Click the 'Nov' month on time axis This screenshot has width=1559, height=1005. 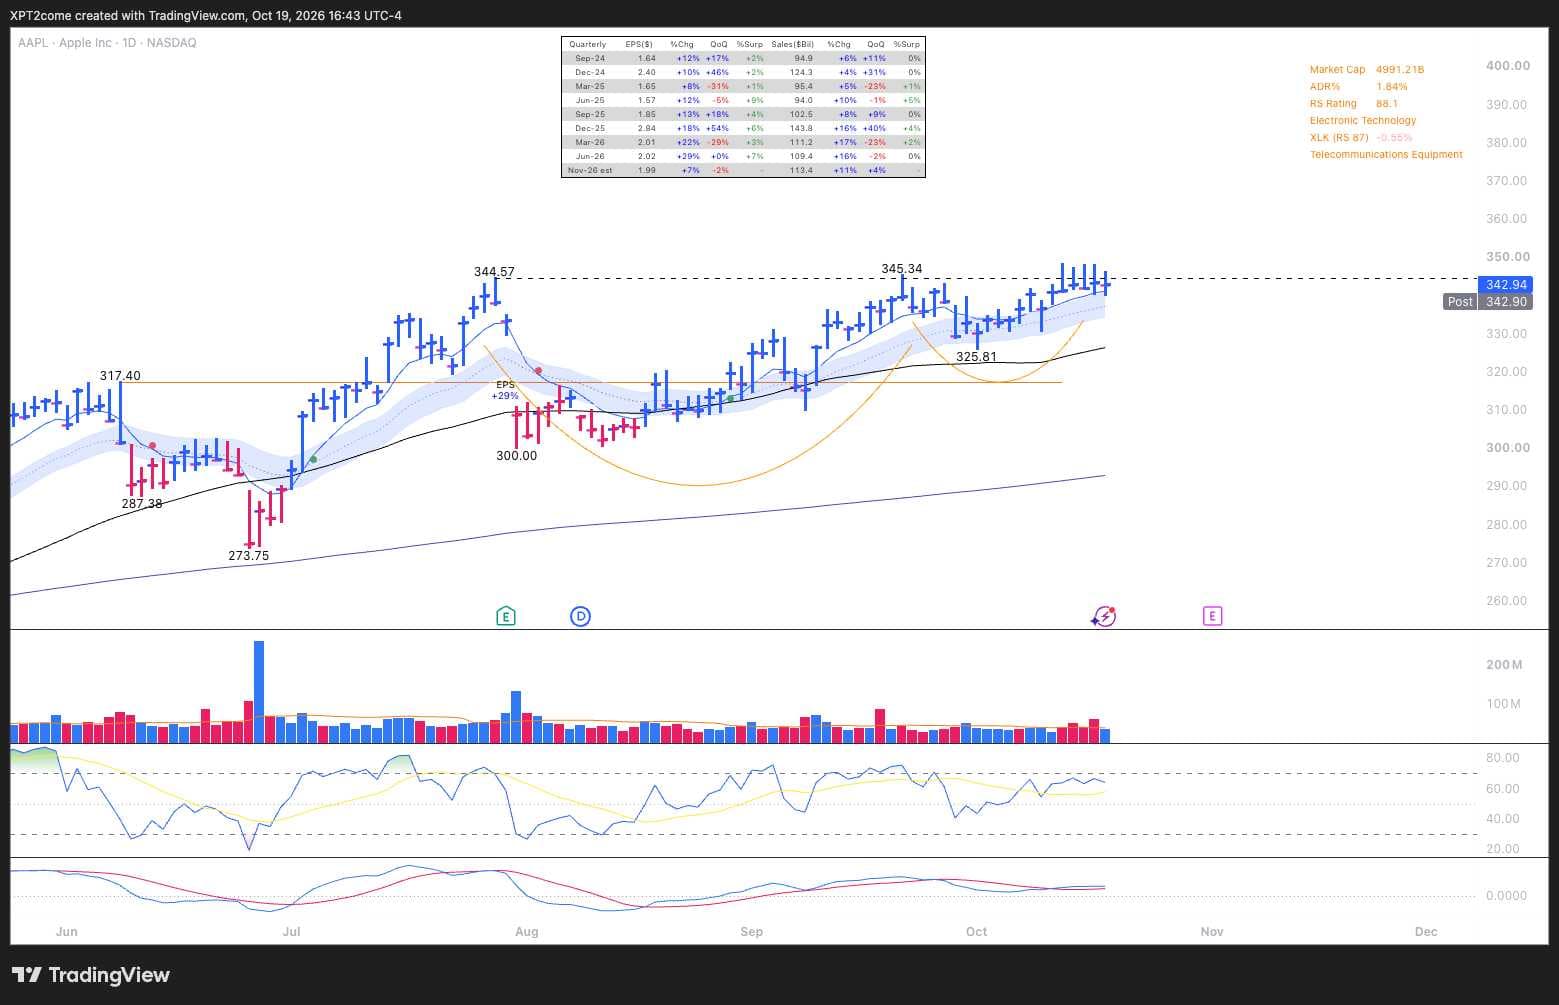point(1211,932)
